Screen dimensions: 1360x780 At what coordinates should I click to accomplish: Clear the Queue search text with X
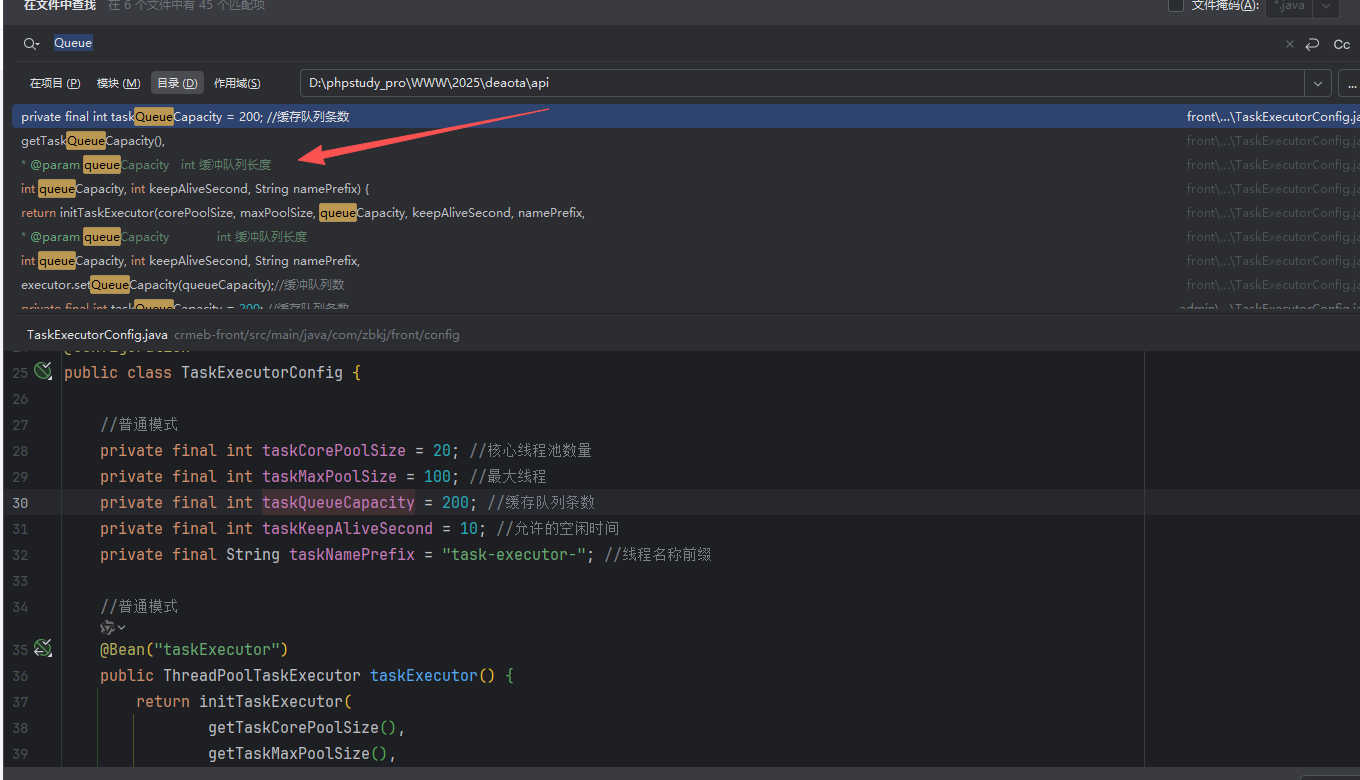point(1289,44)
